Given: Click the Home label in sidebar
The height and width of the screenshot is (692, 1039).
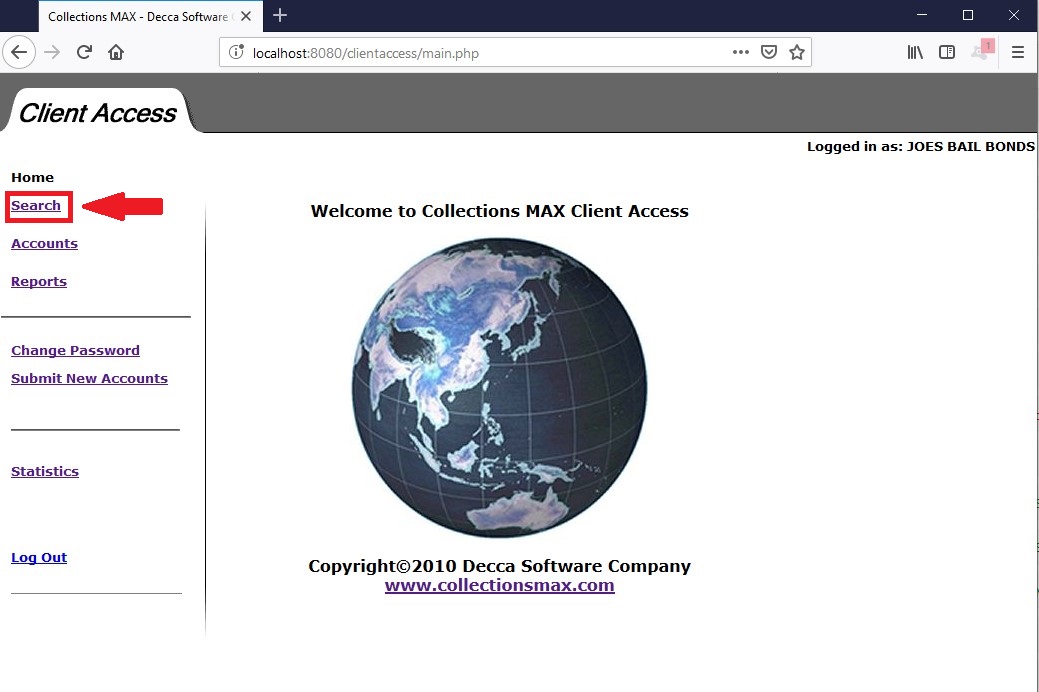Looking at the screenshot, I should point(32,177).
